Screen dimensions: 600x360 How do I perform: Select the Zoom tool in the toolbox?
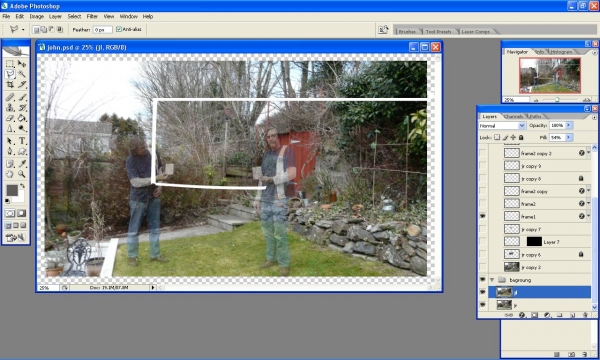(22, 174)
